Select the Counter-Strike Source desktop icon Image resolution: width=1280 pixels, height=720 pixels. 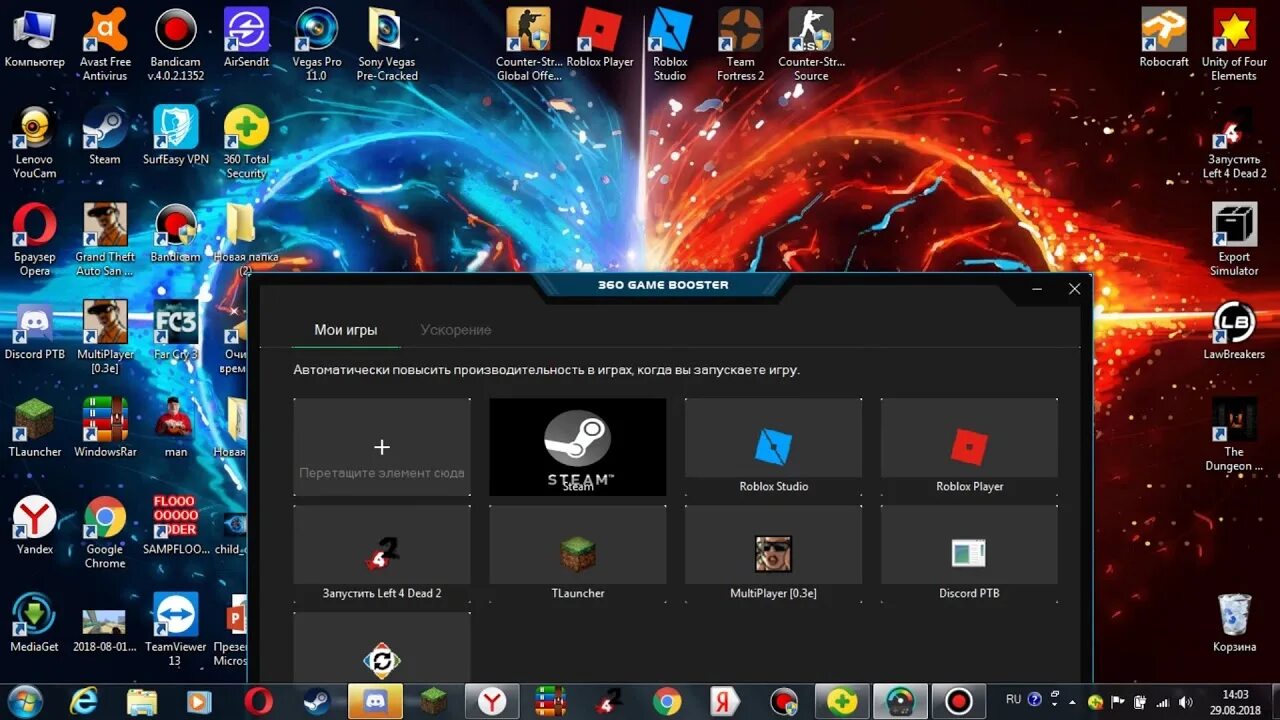tap(811, 45)
